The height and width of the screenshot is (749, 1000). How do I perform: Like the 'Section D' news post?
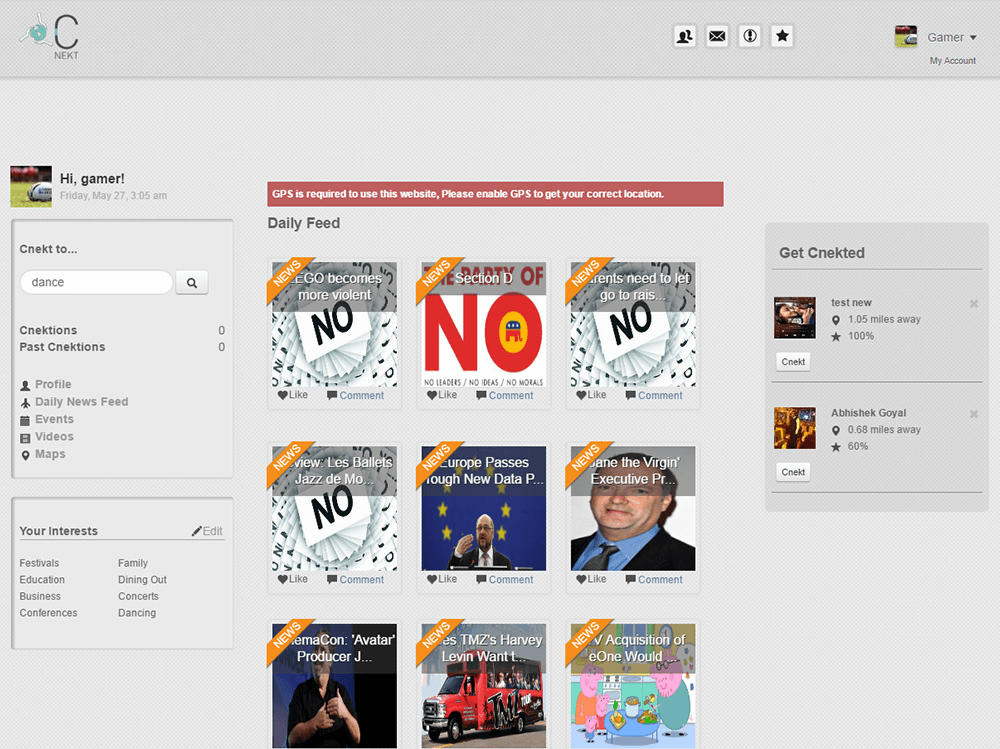click(442, 395)
